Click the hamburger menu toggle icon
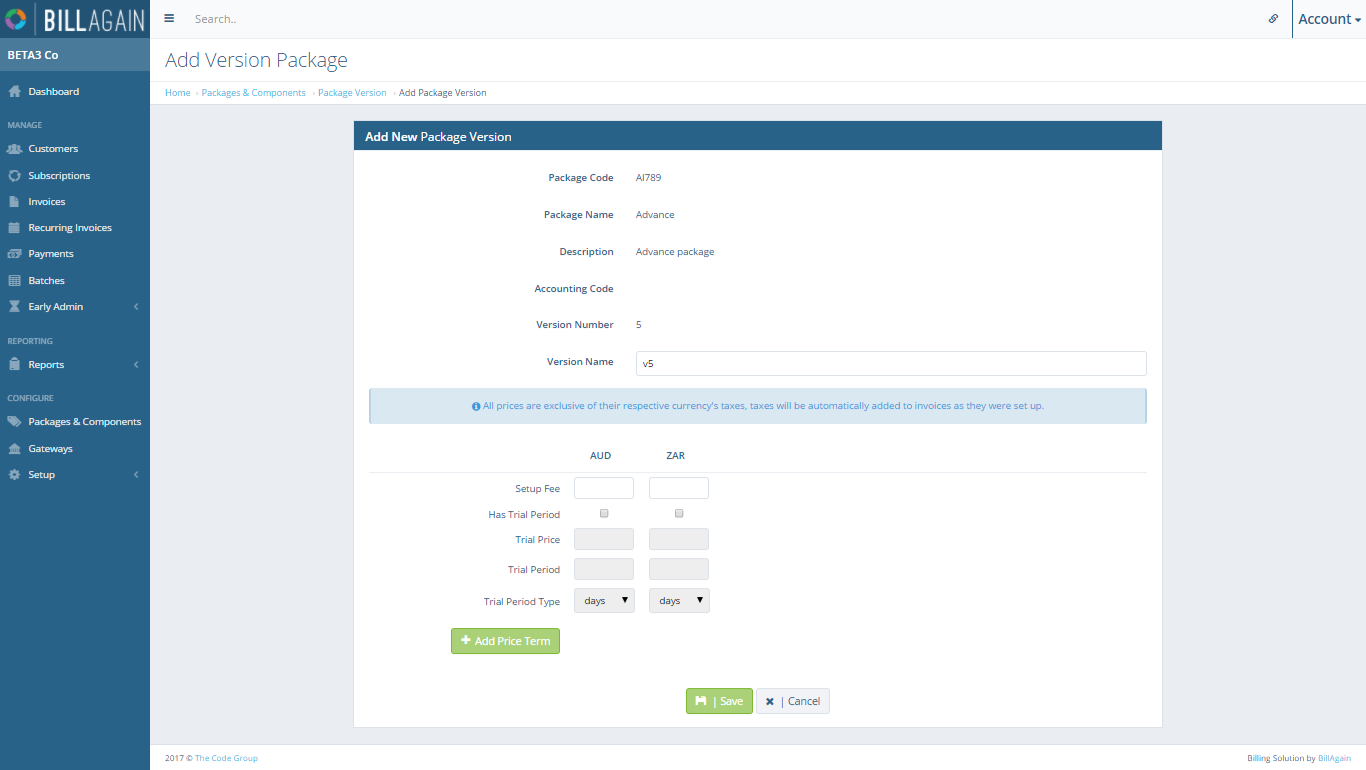Viewport: 1366px width, 770px height. tap(169, 19)
